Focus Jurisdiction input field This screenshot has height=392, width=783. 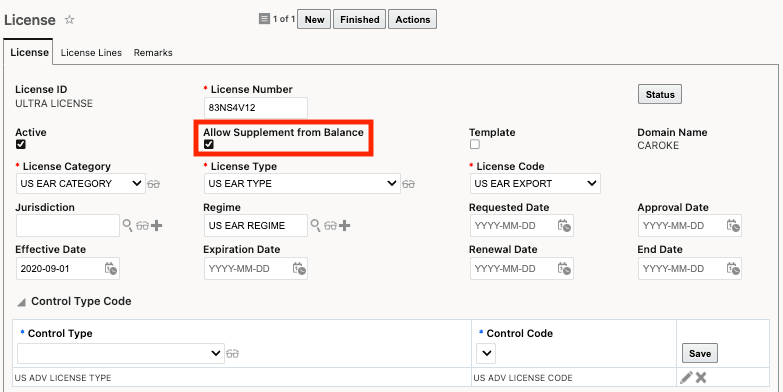(x=68, y=226)
